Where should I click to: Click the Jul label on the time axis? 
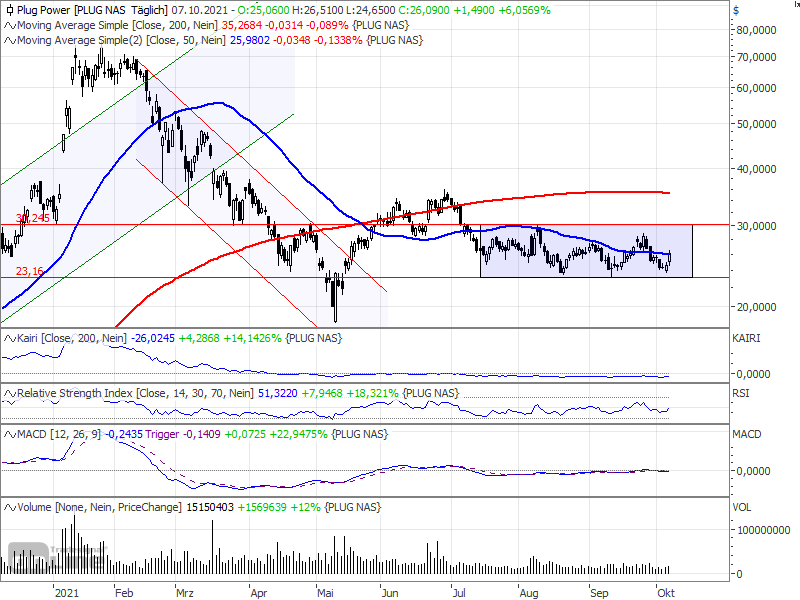click(x=459, y=593)
